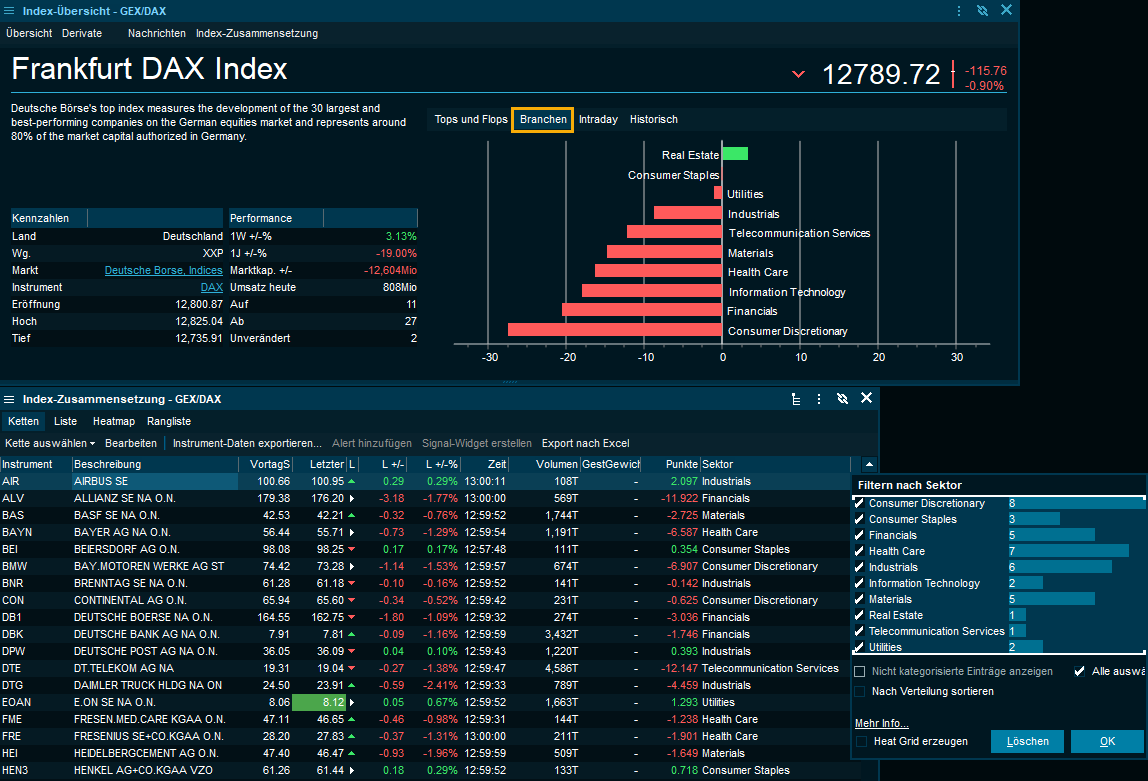Screen dimensions: 1148x781
Task: Open hamburger menu of Index-Übersicht window
Action: tap(10, 11)
